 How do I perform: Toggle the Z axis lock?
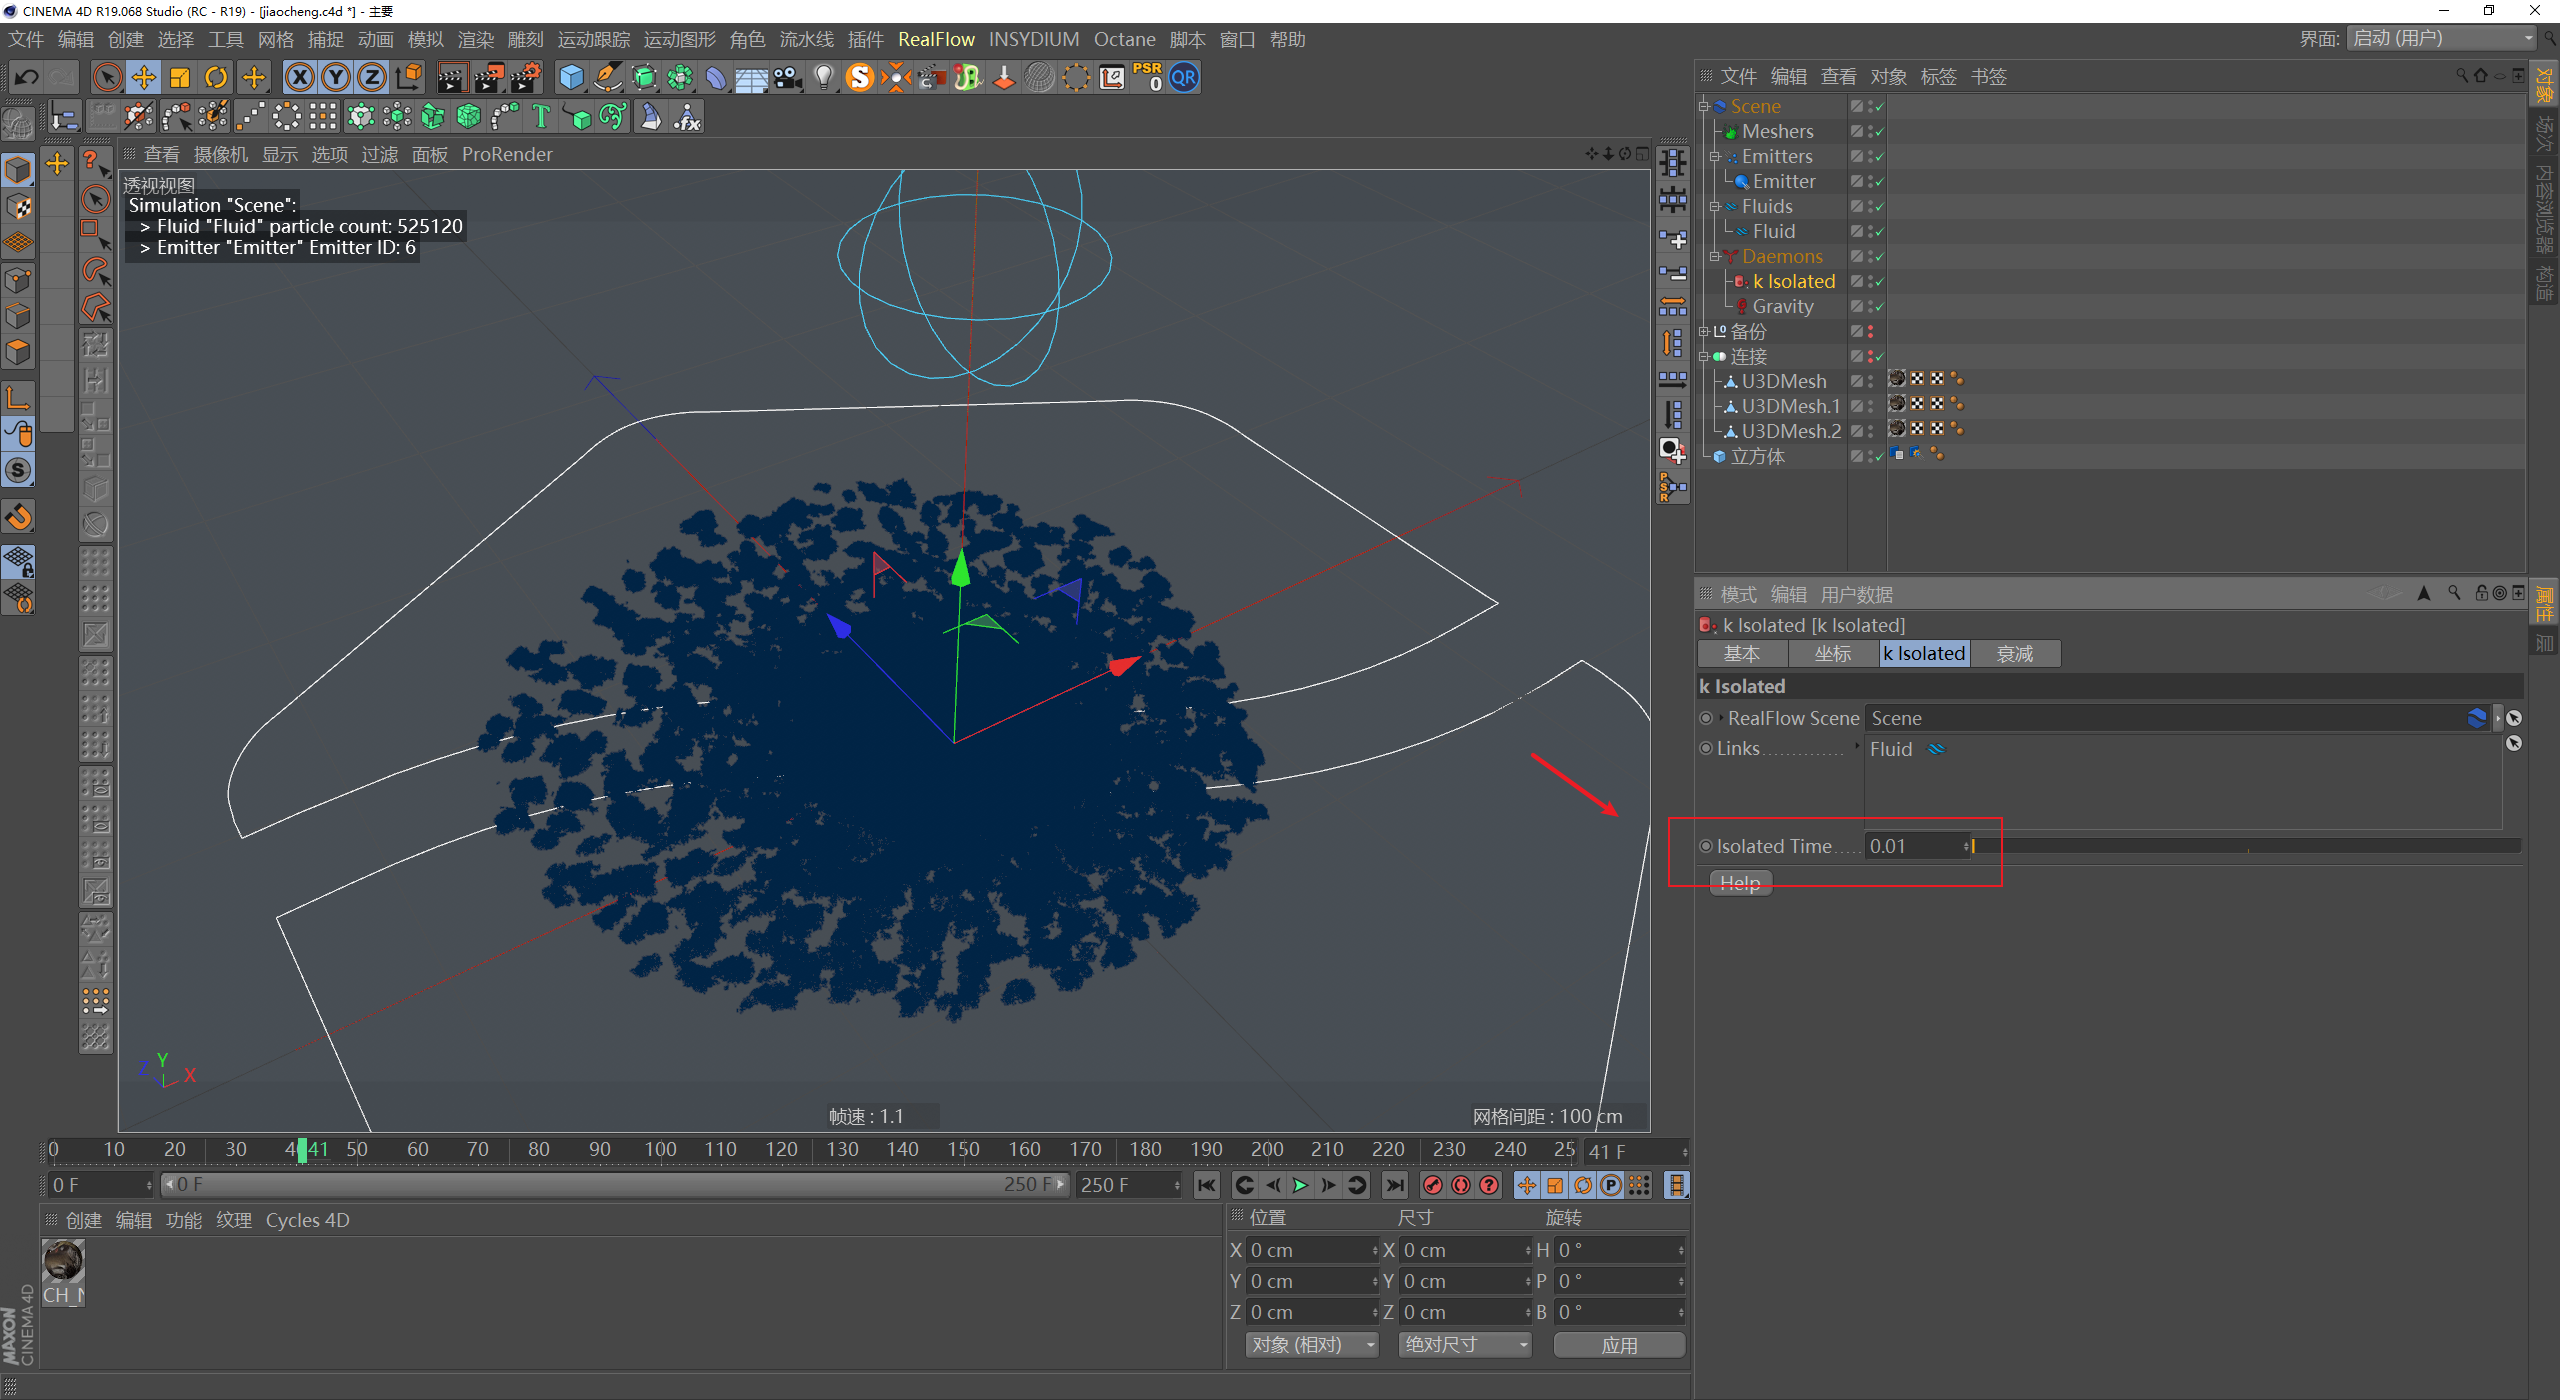tap(371, 77)
